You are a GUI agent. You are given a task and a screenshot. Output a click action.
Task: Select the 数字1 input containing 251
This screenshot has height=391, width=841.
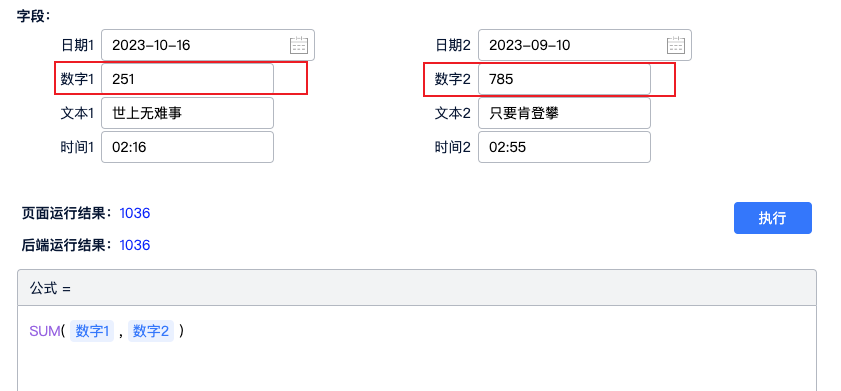[x=187, y=79]
